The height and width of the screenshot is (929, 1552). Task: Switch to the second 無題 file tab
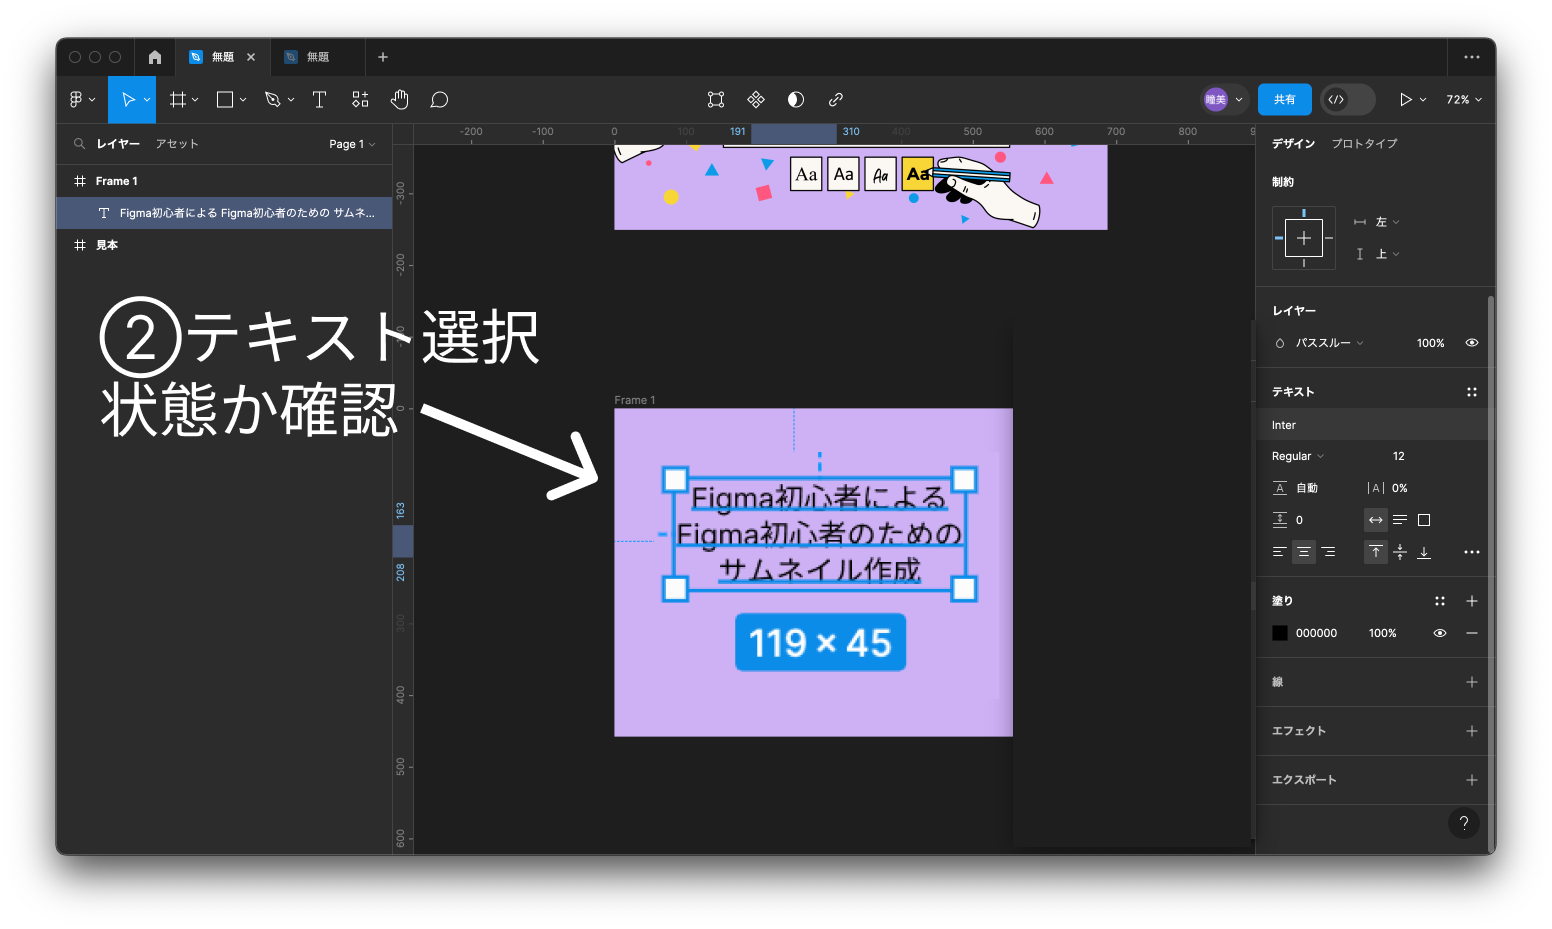[x=318, y=57]
